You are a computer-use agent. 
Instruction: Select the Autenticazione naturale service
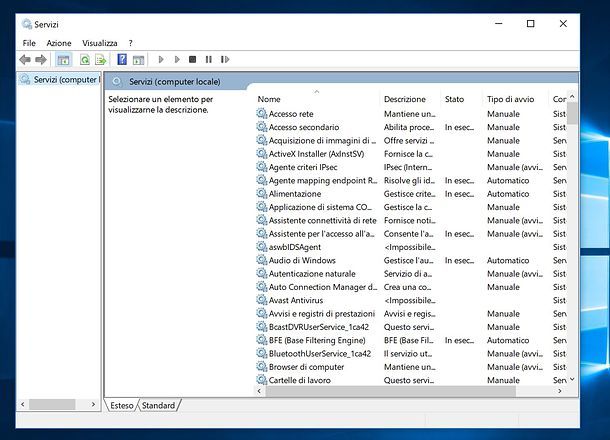coord(312,273)
